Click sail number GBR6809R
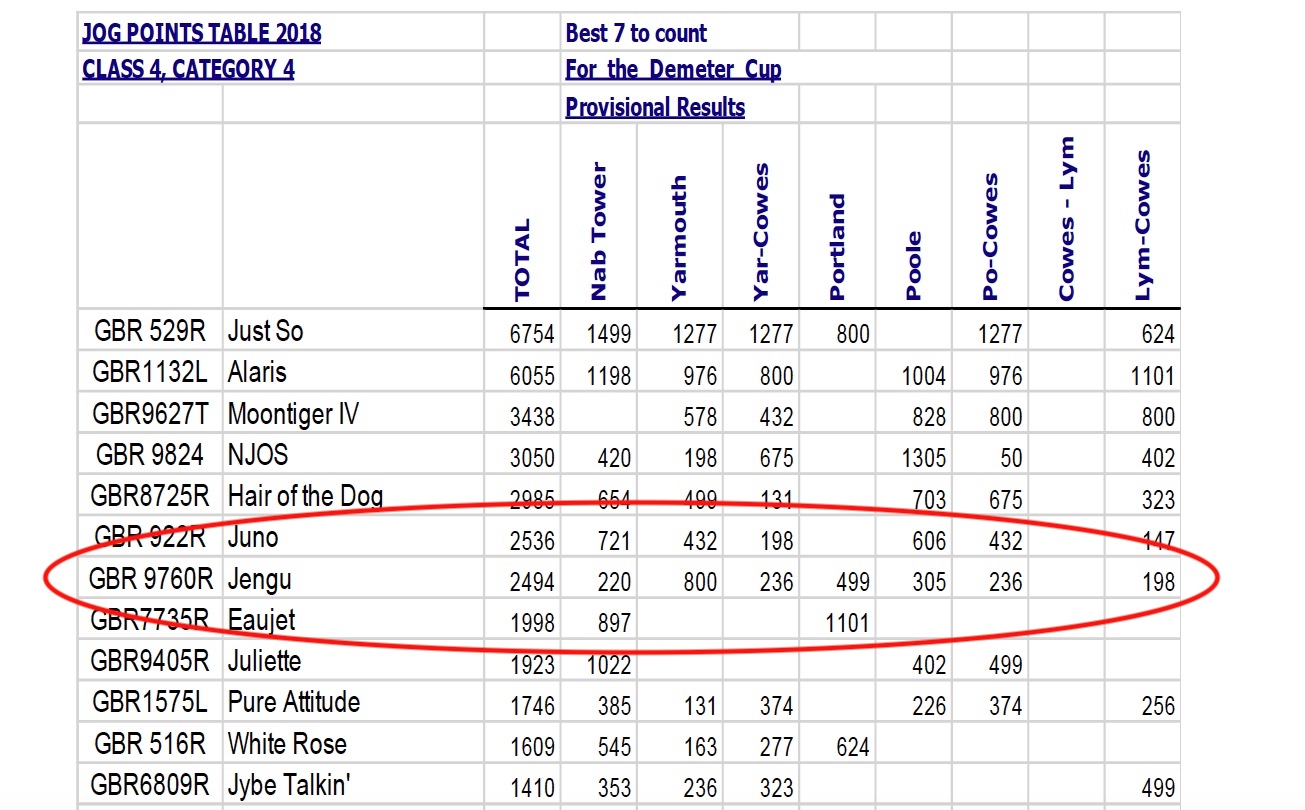This screenshot has width=1305, height=810. point(149,785)
